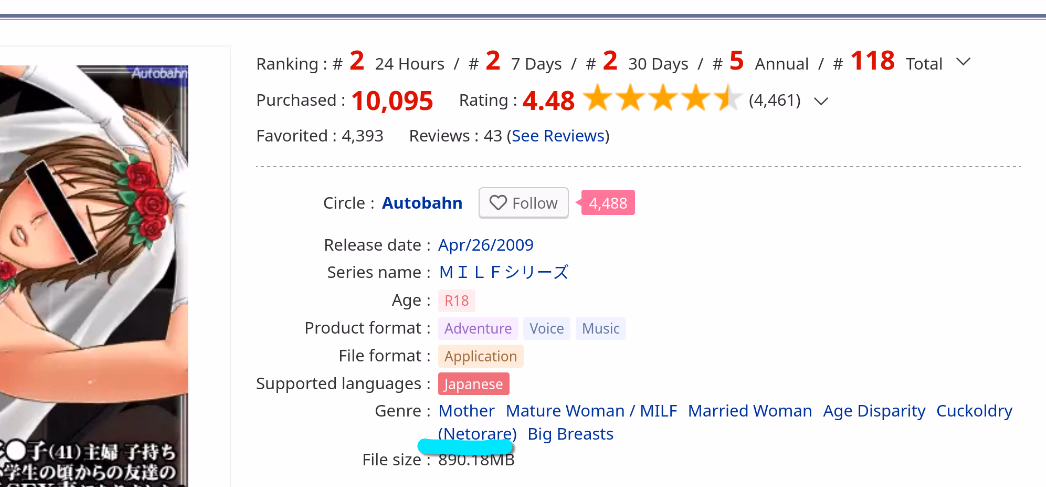Click the Apr/26/2009 release date link
Screen dimensions: 1046x487
(486, 245)
